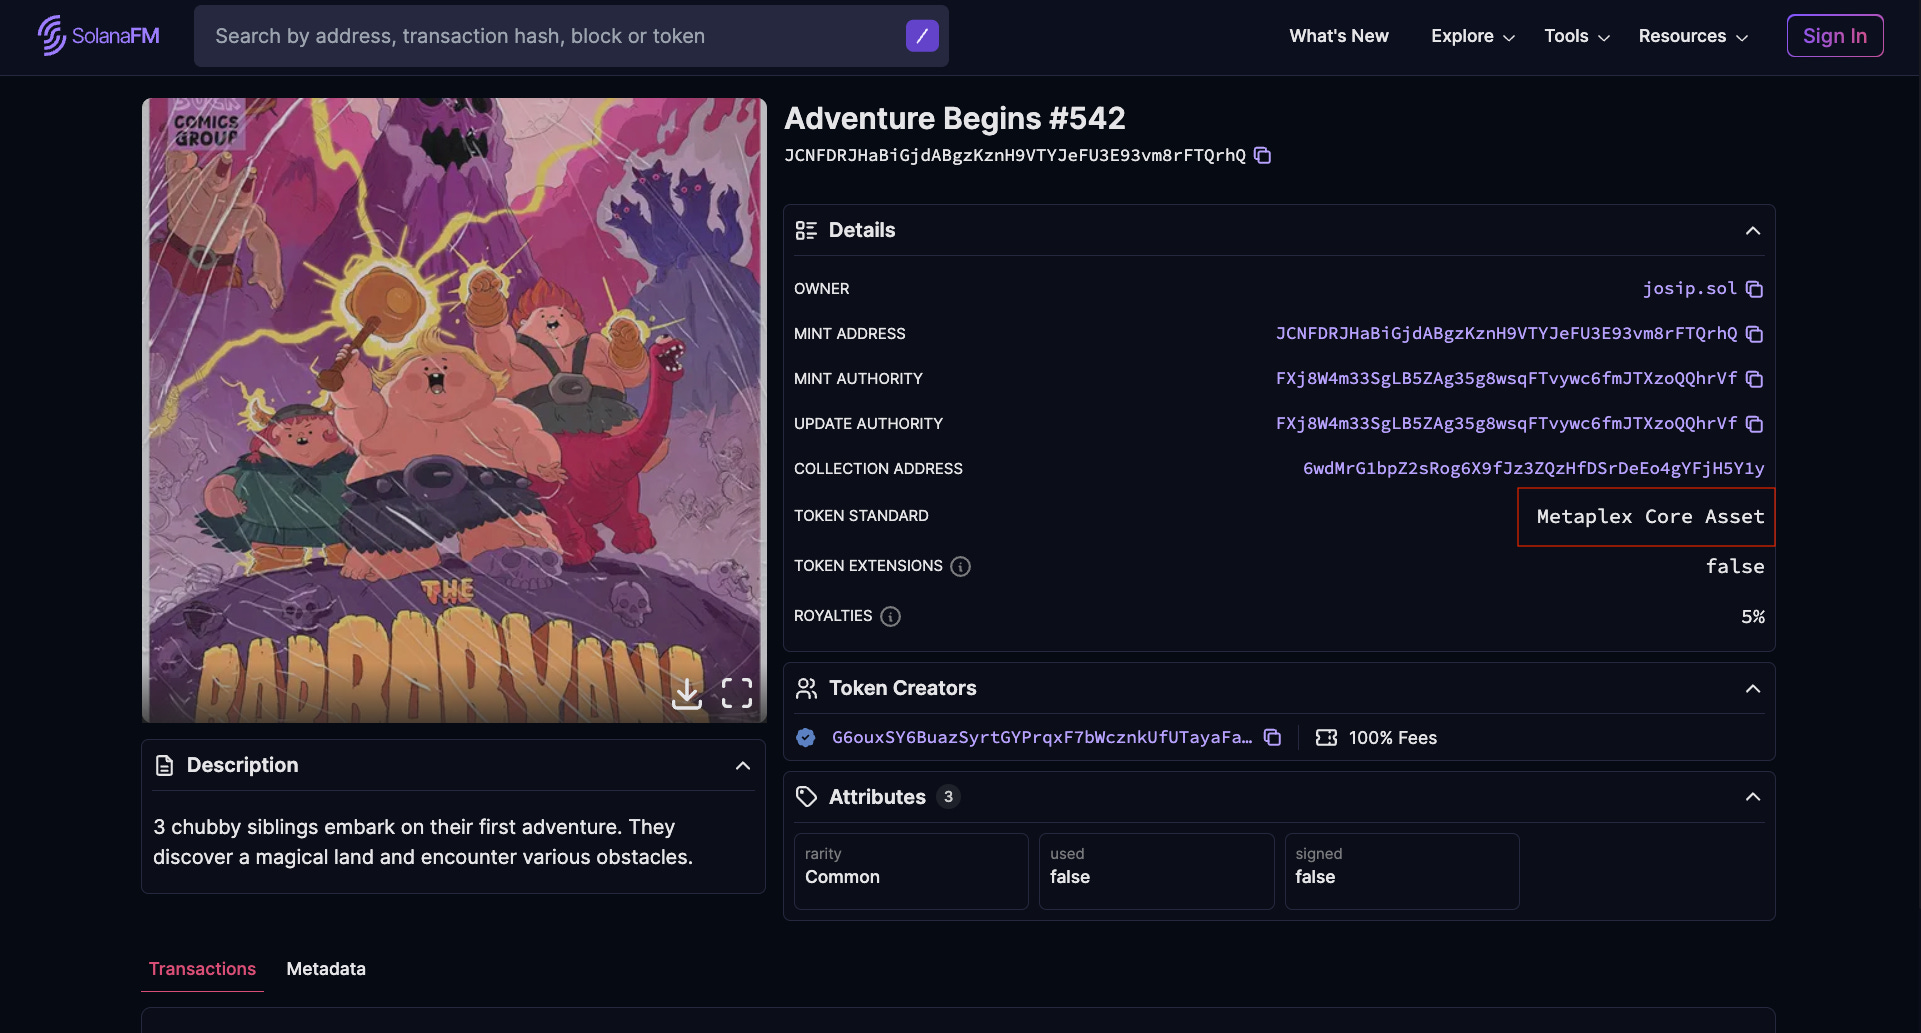1921x1033 pixels.
Task: Copy the owner josip.sol address
Action: [1754, 289]
